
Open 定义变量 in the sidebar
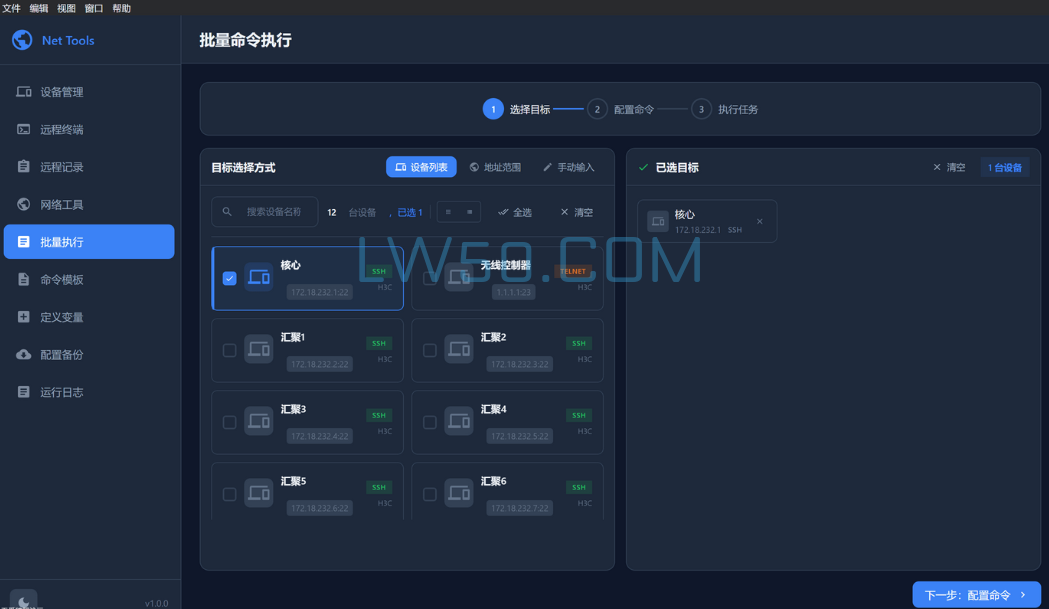88,316
